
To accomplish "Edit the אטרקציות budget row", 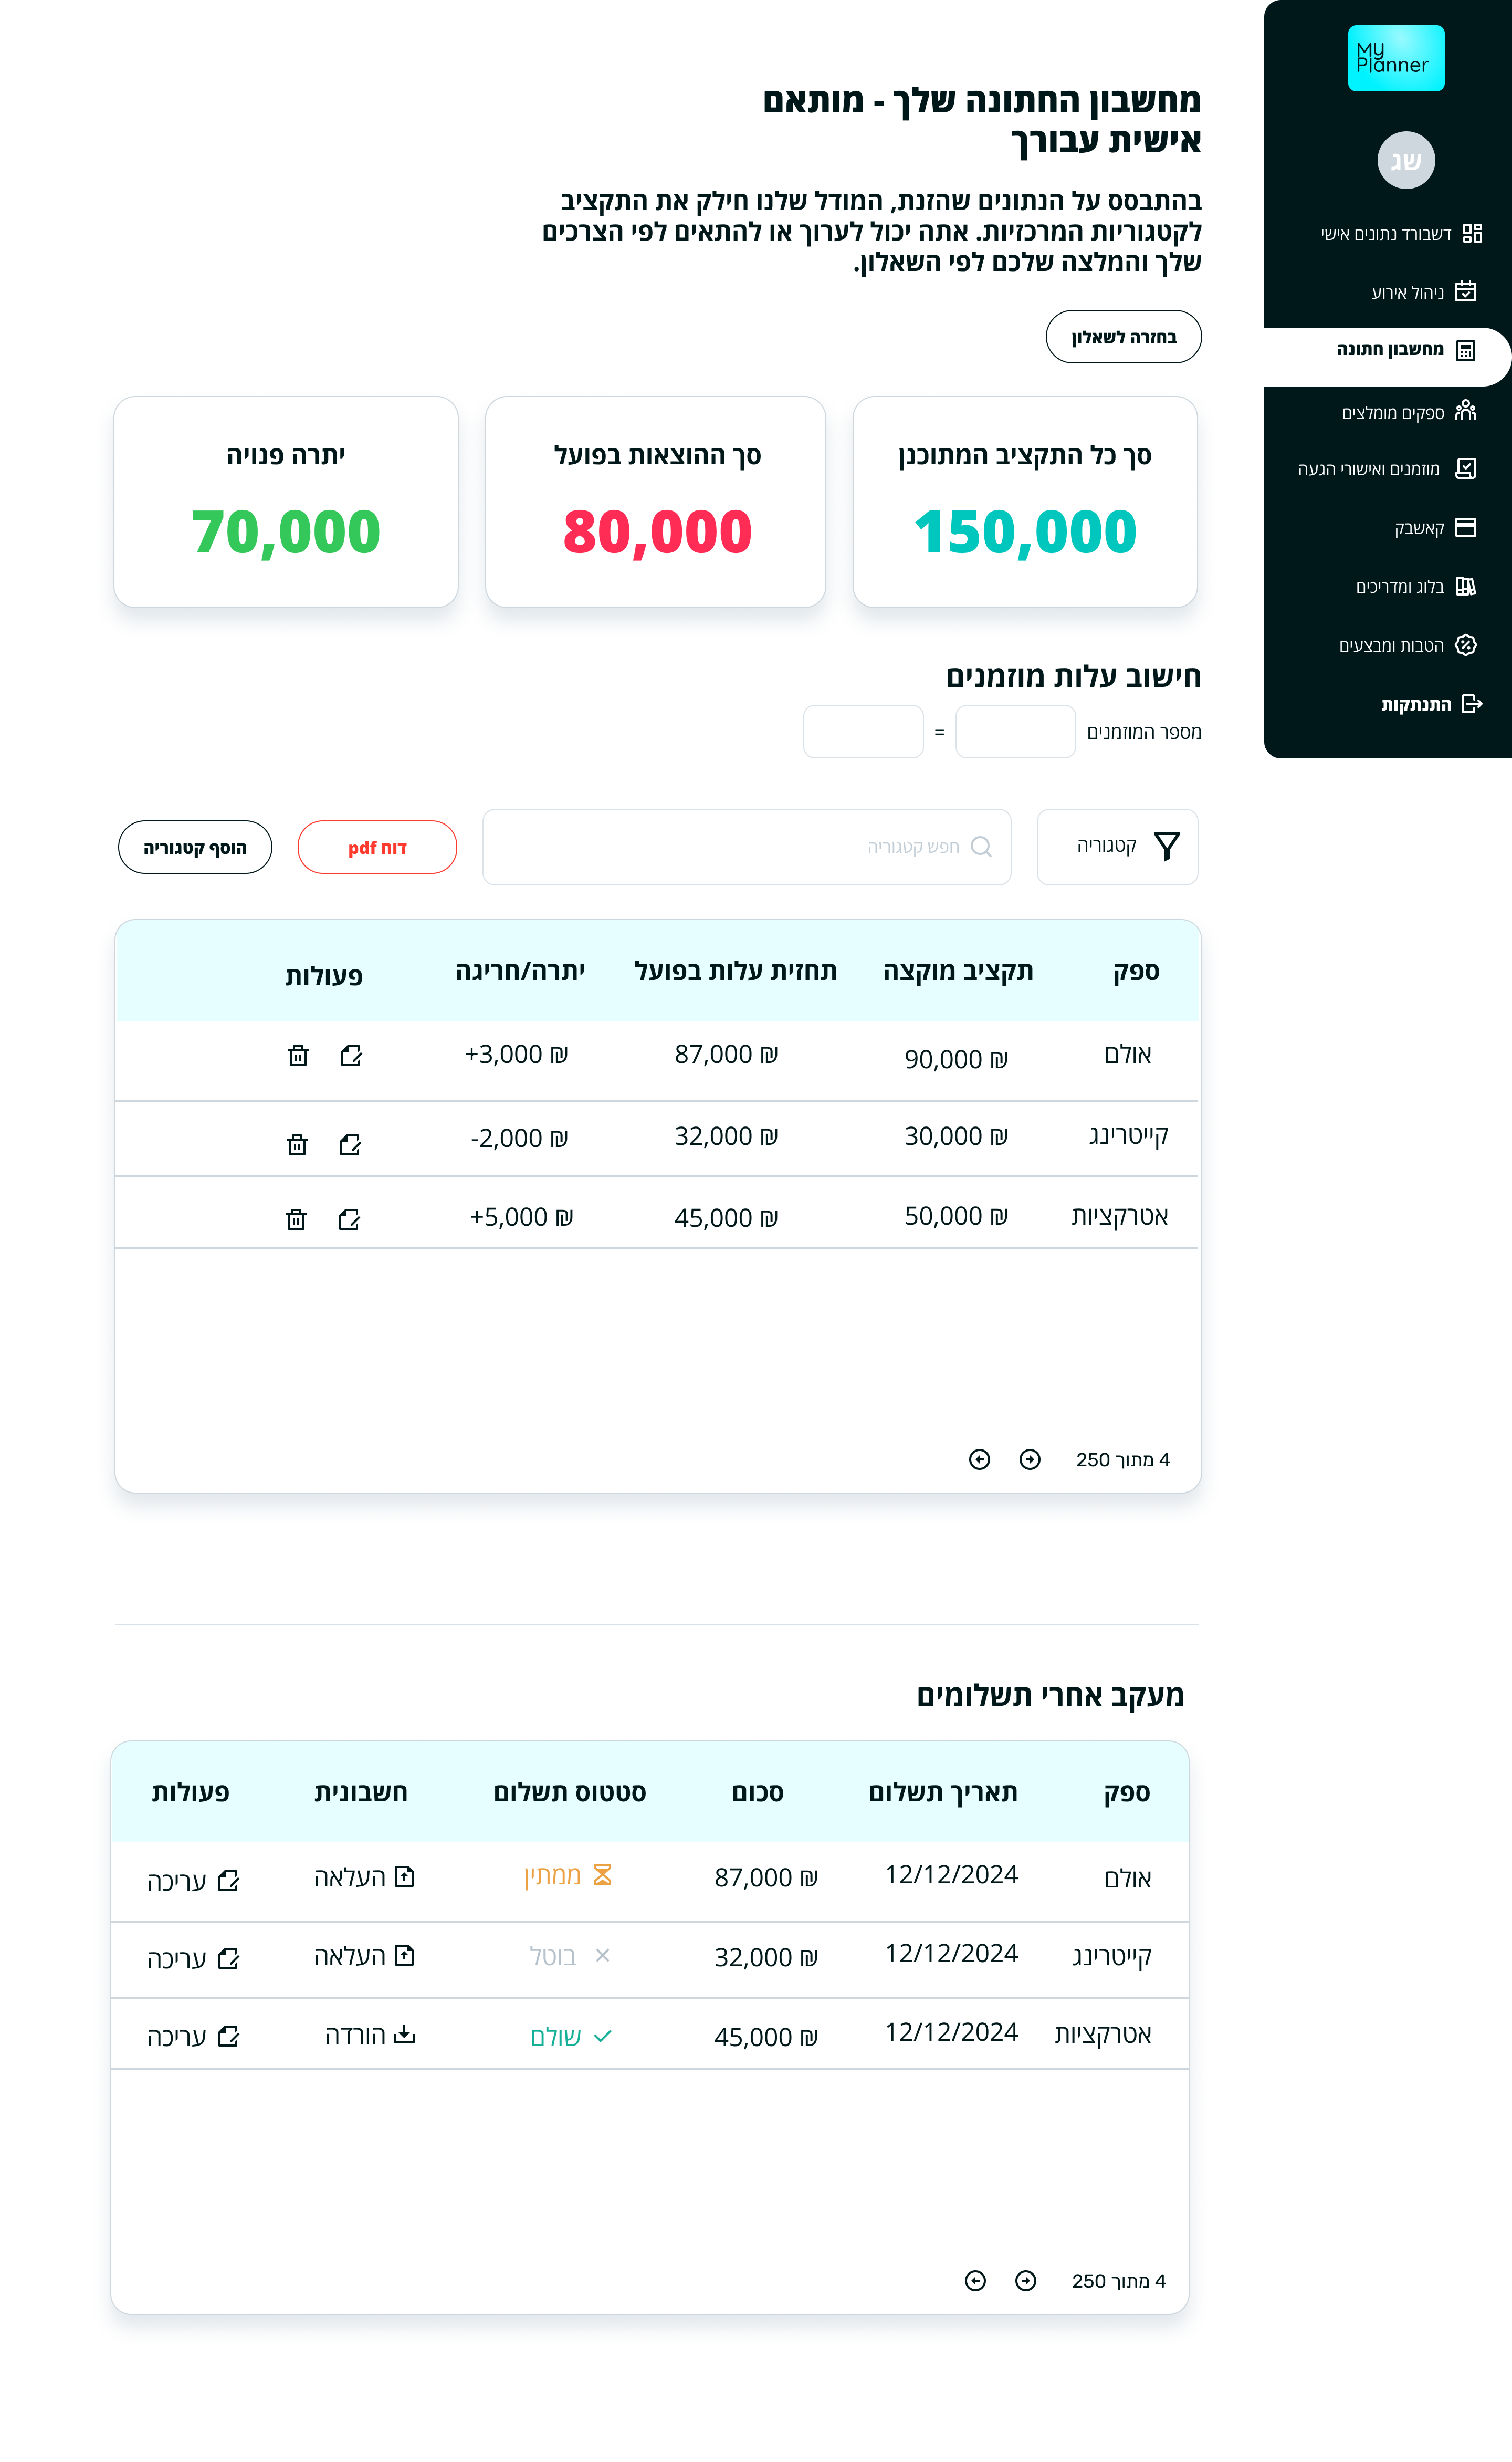I will (349, 1219).
